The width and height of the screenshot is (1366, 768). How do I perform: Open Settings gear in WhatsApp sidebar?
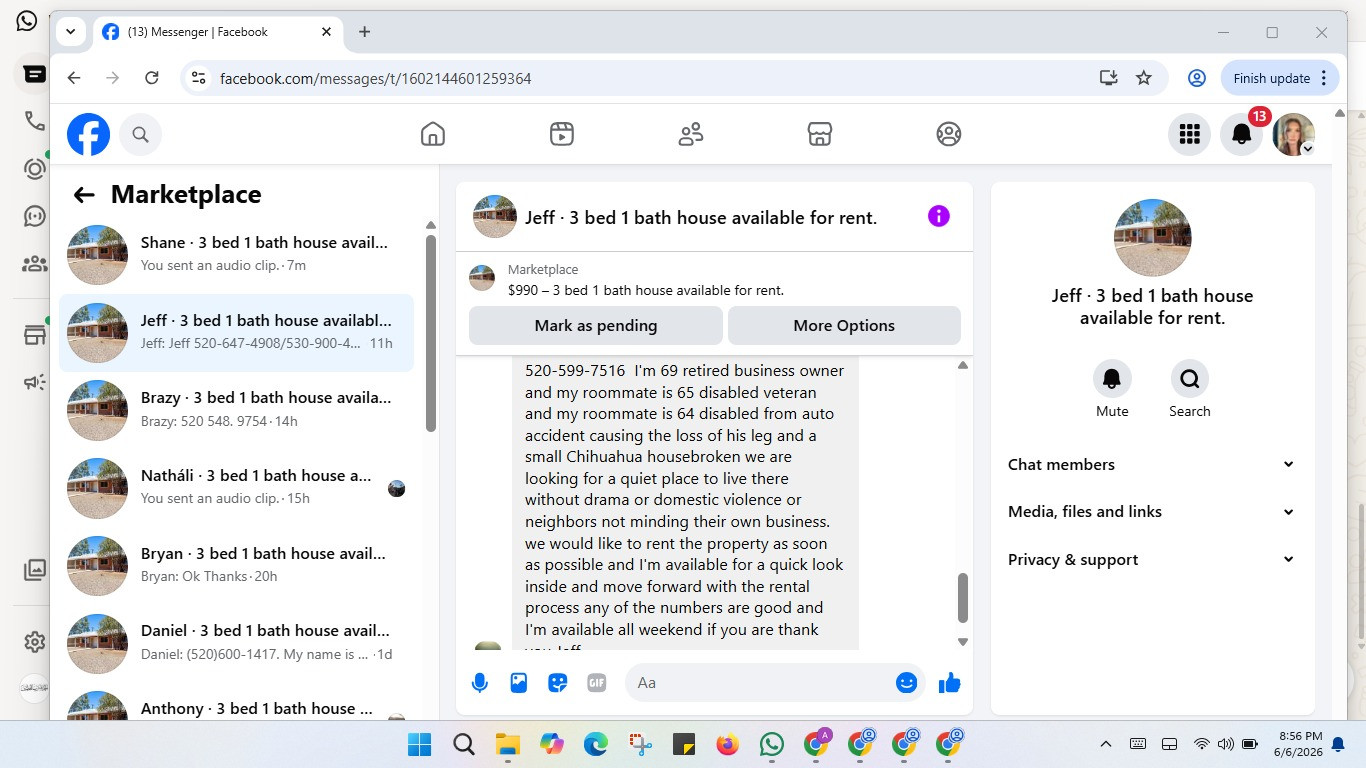(x=35, y=641)
